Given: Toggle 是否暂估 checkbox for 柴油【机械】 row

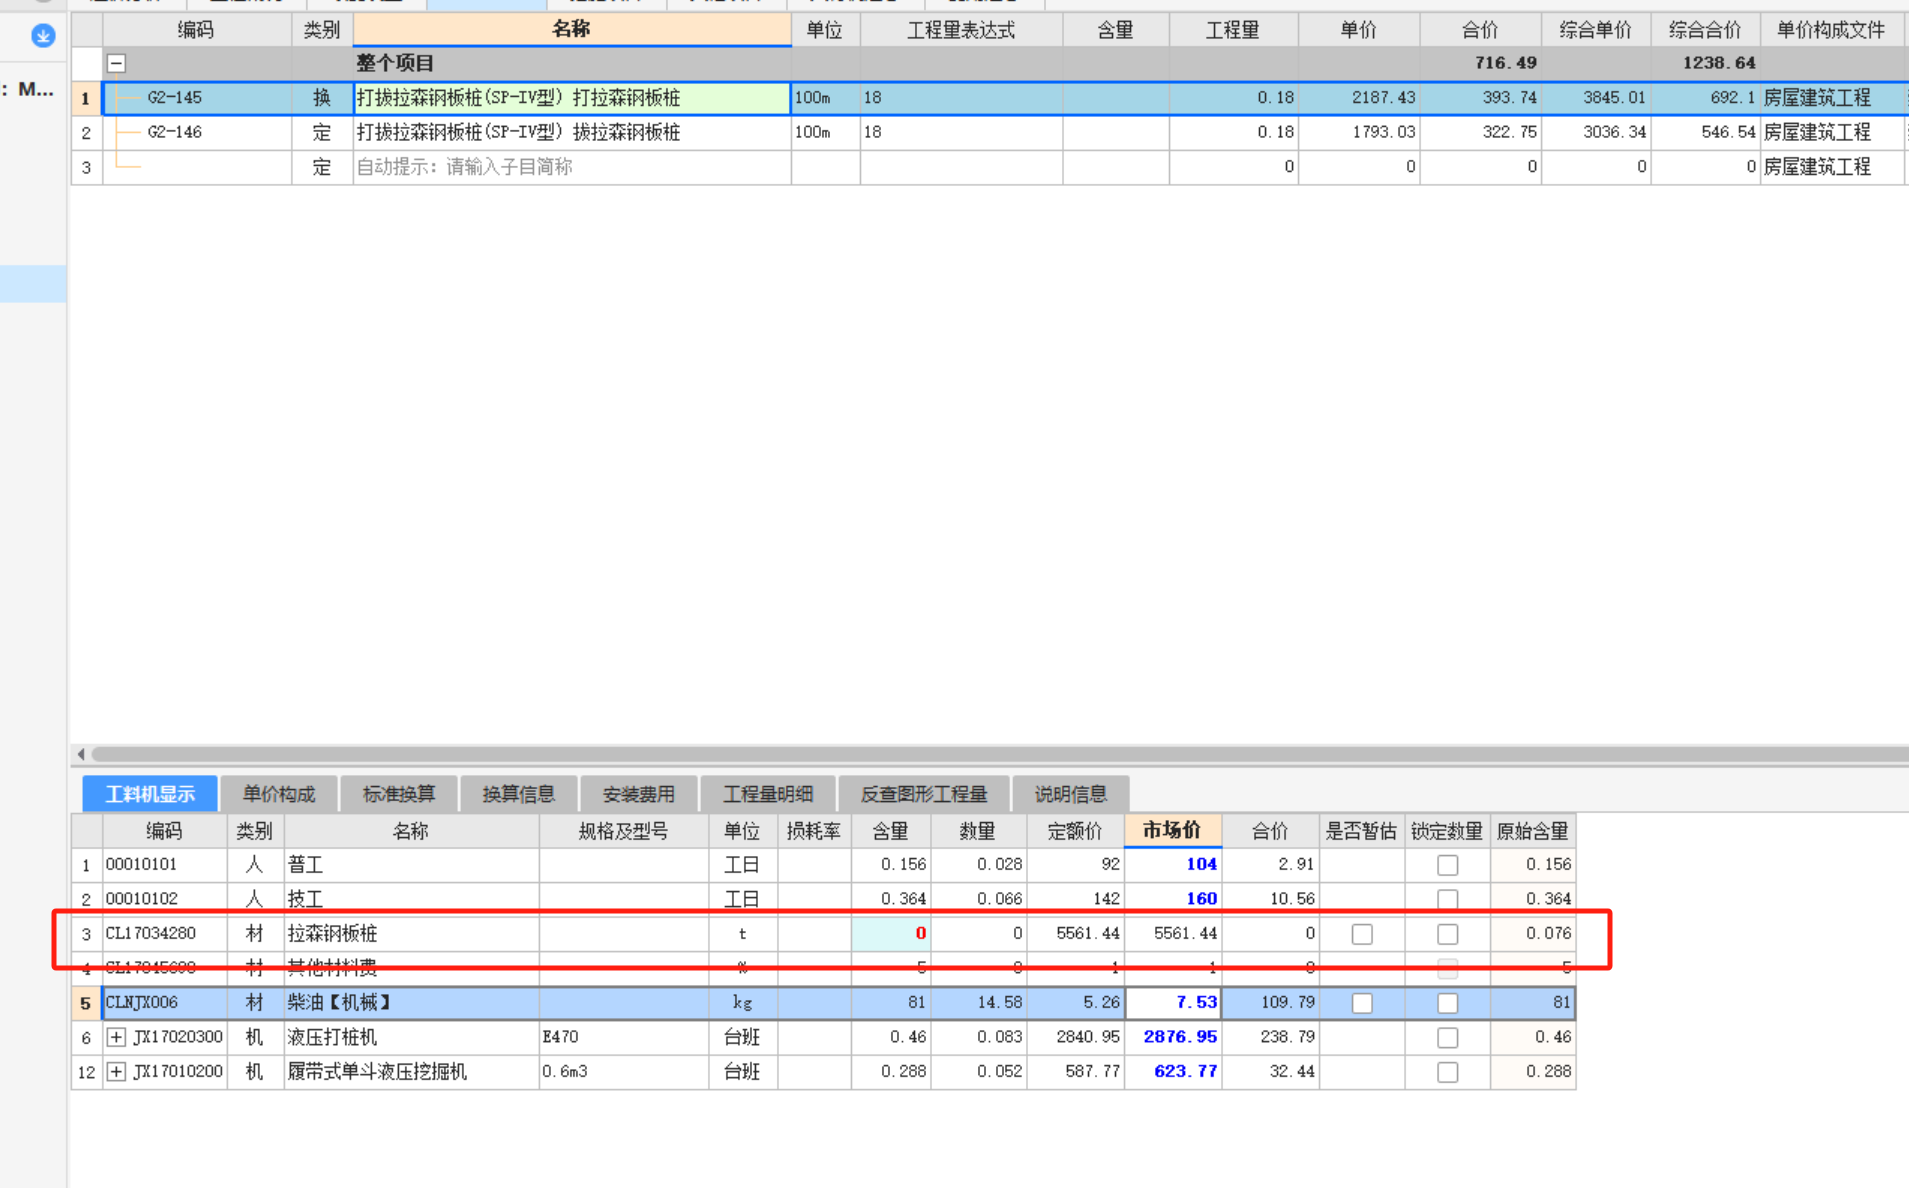Looking at the screenshot, I should tap(1362, 1003).
